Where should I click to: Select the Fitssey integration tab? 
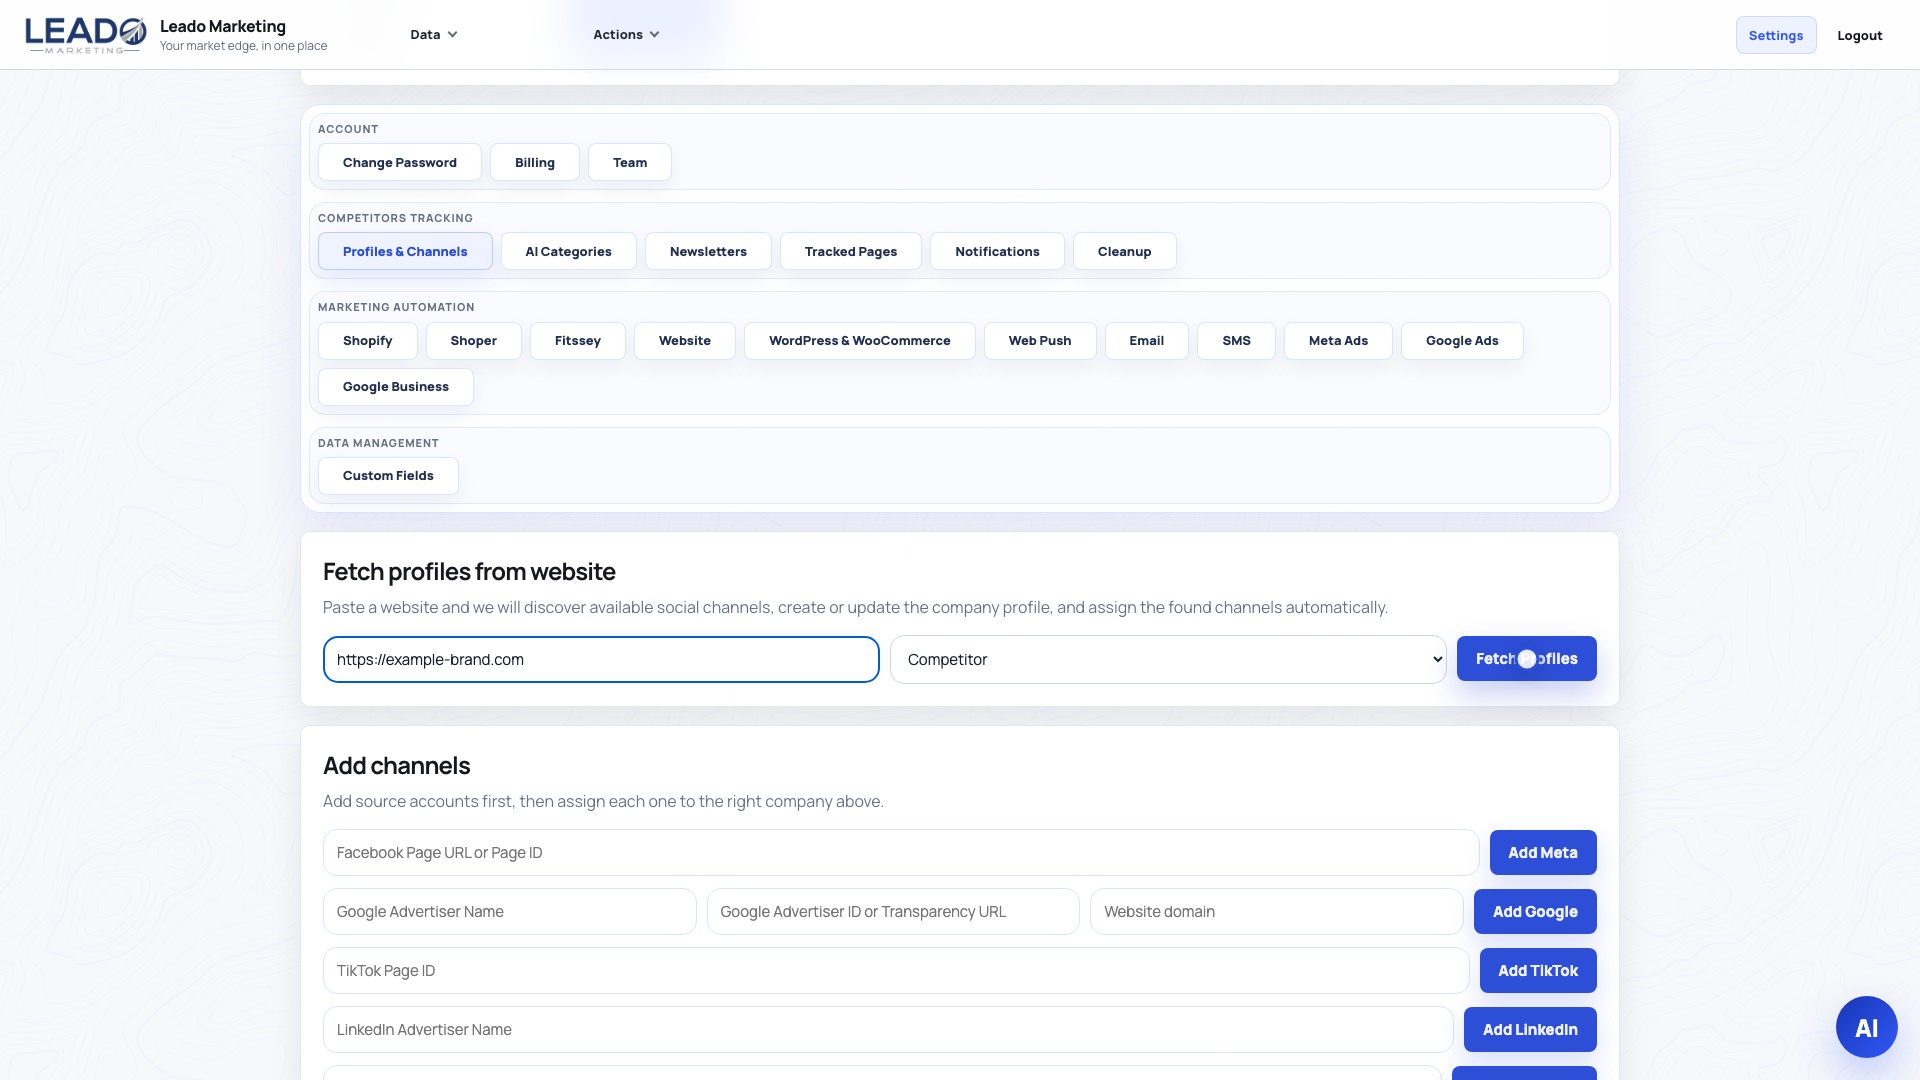pos(578,341)
